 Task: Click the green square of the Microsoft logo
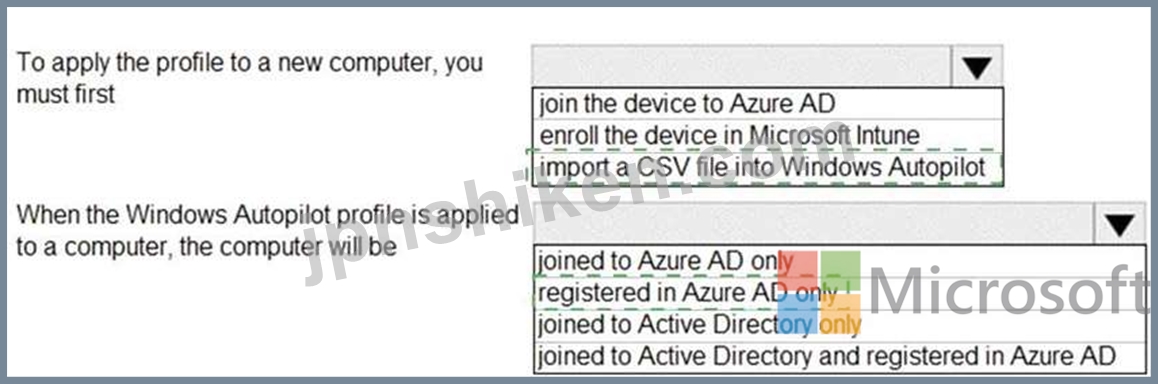pos(840,271)
